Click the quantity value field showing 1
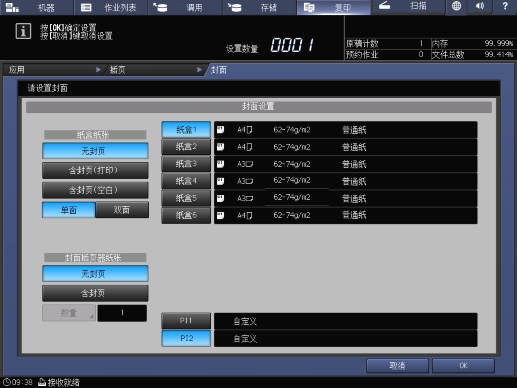 point(122,313)
